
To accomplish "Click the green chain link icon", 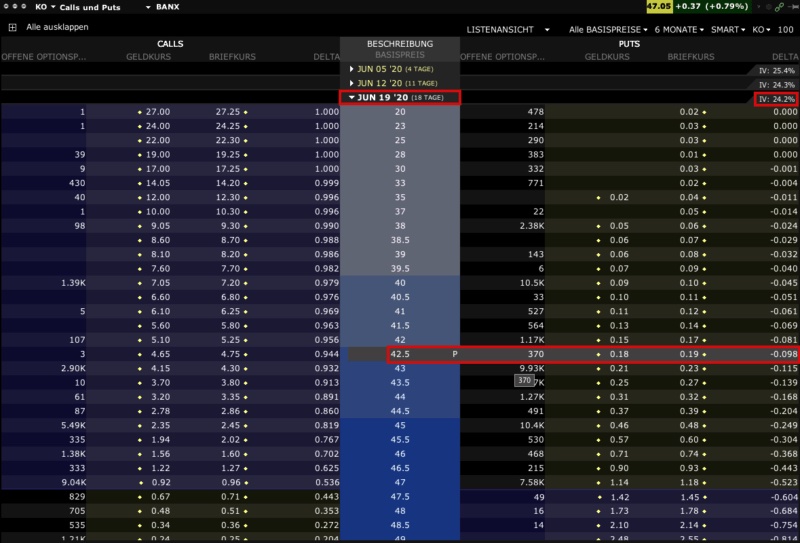I will tap(779, 7).
